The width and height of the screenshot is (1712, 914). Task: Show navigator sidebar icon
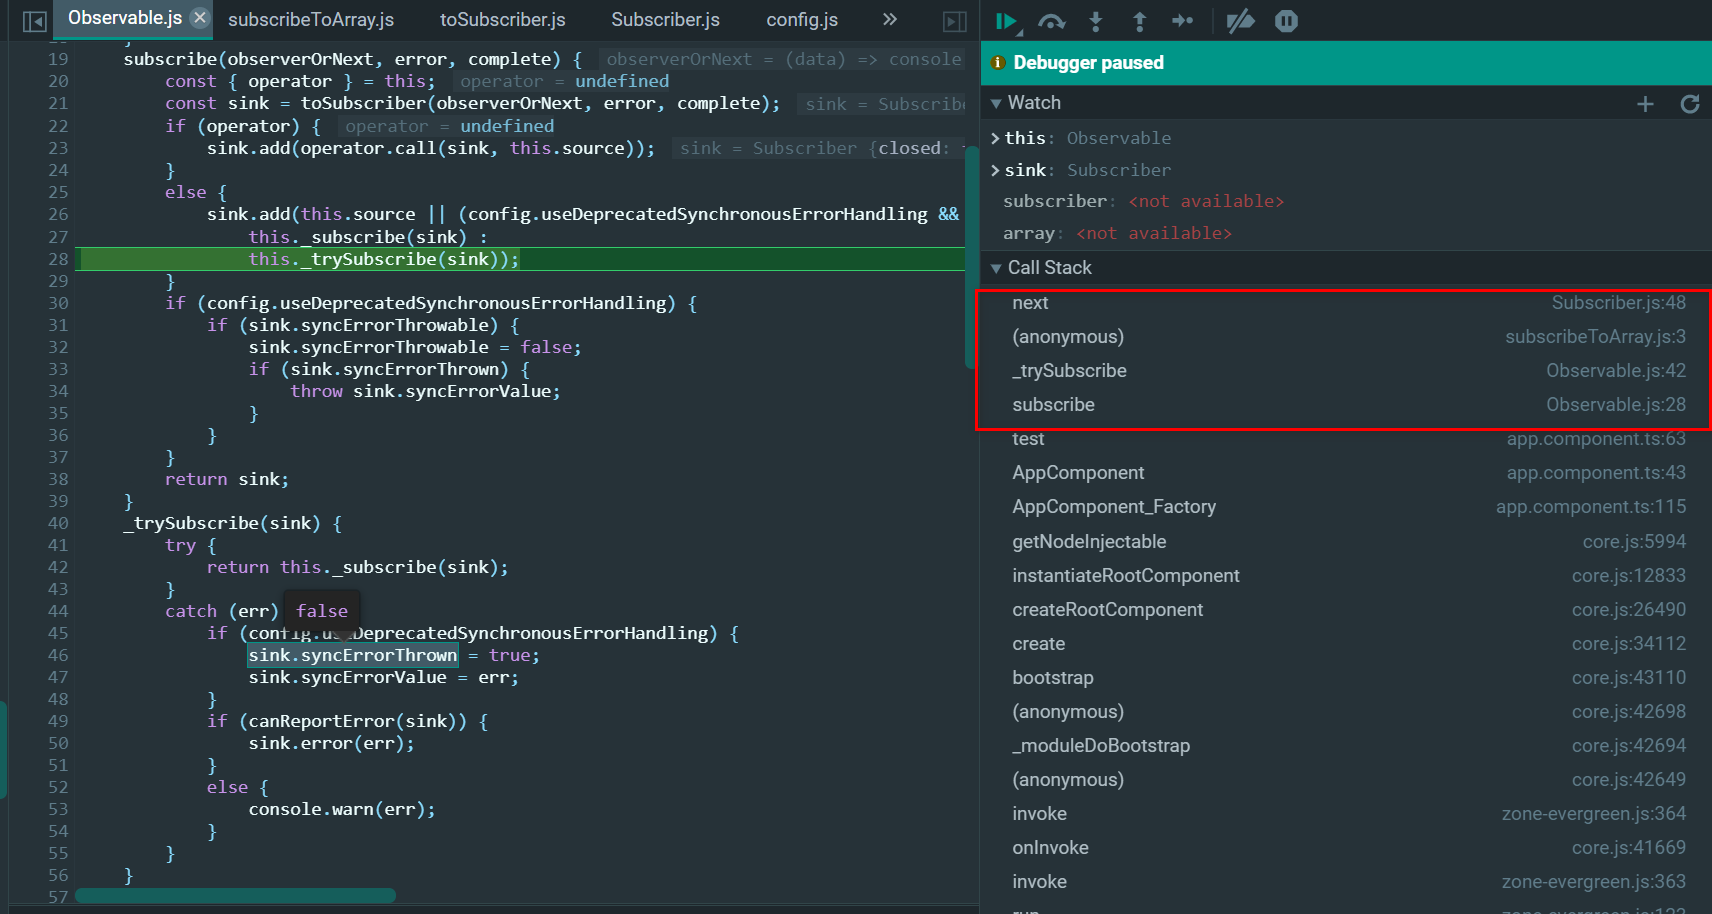coord(35,21)
